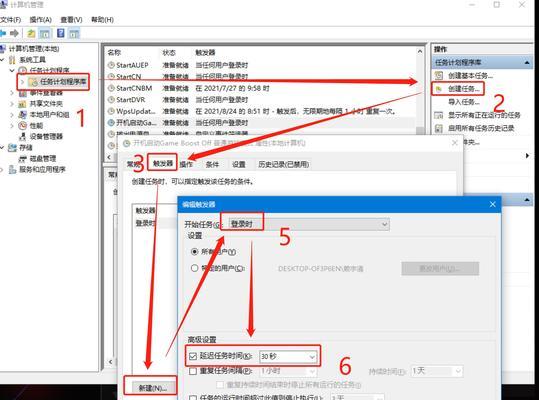Switch to the 条件 tab
This screenshot has height=400, width=539.
coord(212,164)
